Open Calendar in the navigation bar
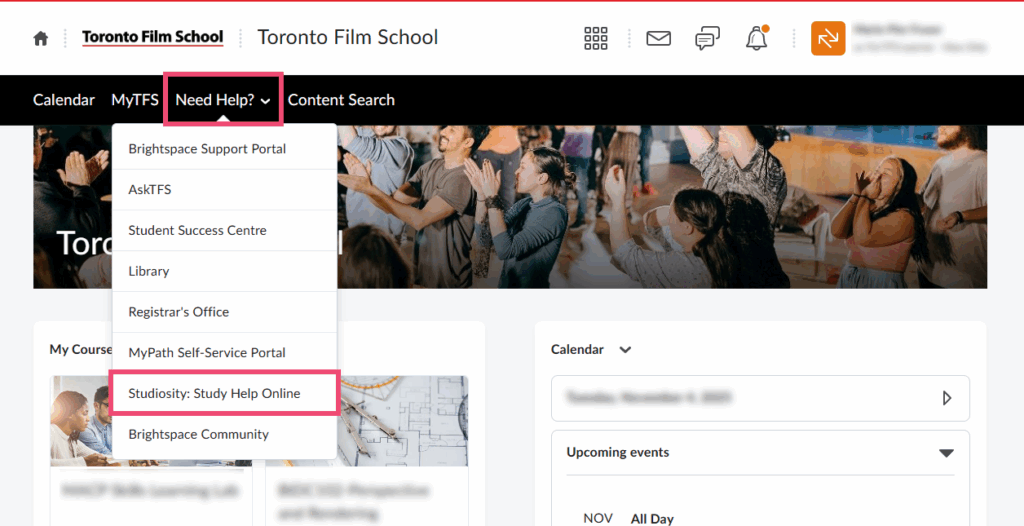This screenshot has width=1024, height=526. pyautogui.click(x=64, y=100)
